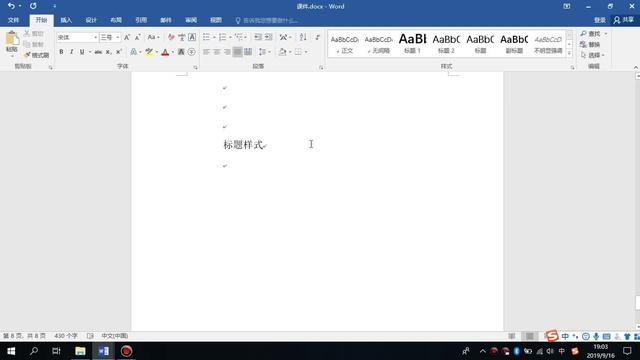
Task: Open the Paragraph dialog launcher
Action: tap(321, 67)
